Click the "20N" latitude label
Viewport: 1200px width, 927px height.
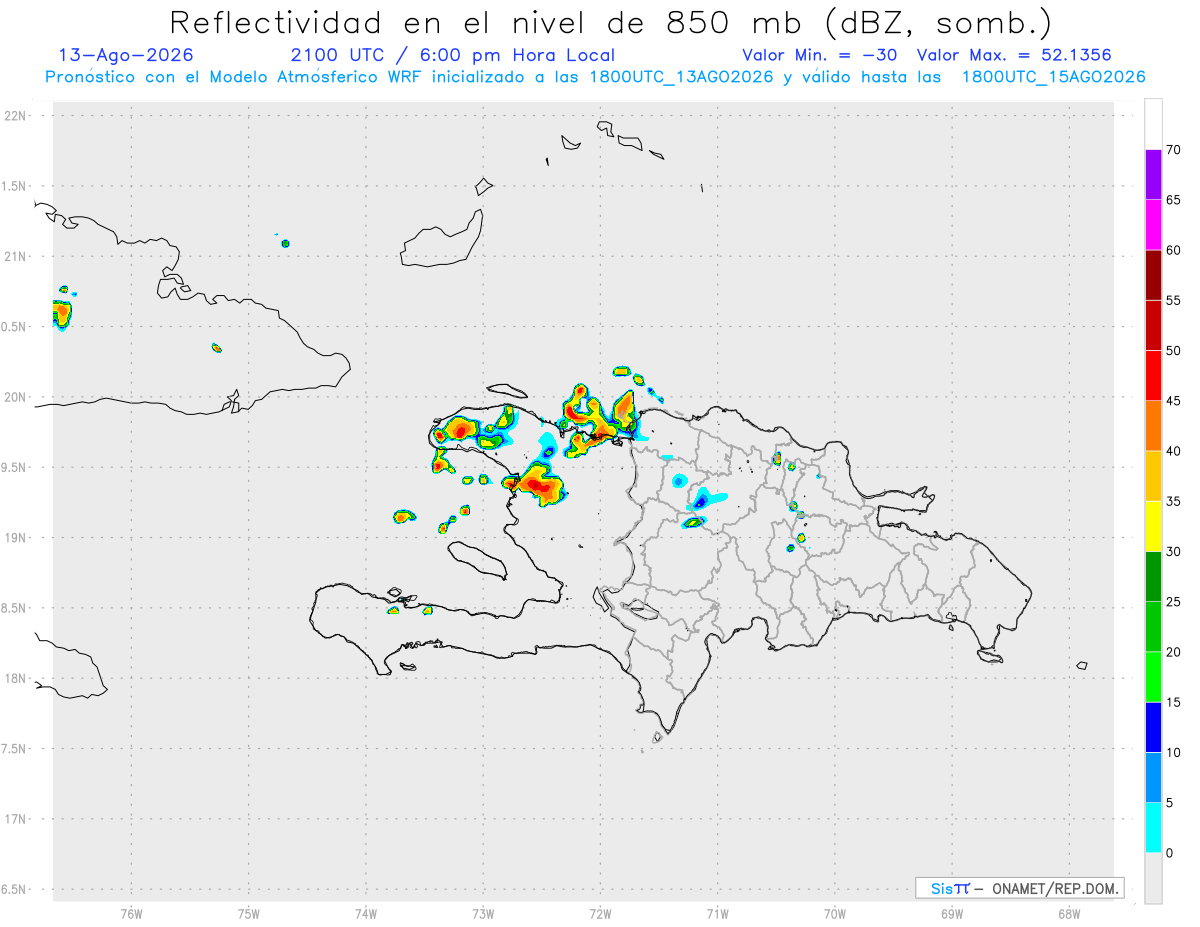coord(17,397)
